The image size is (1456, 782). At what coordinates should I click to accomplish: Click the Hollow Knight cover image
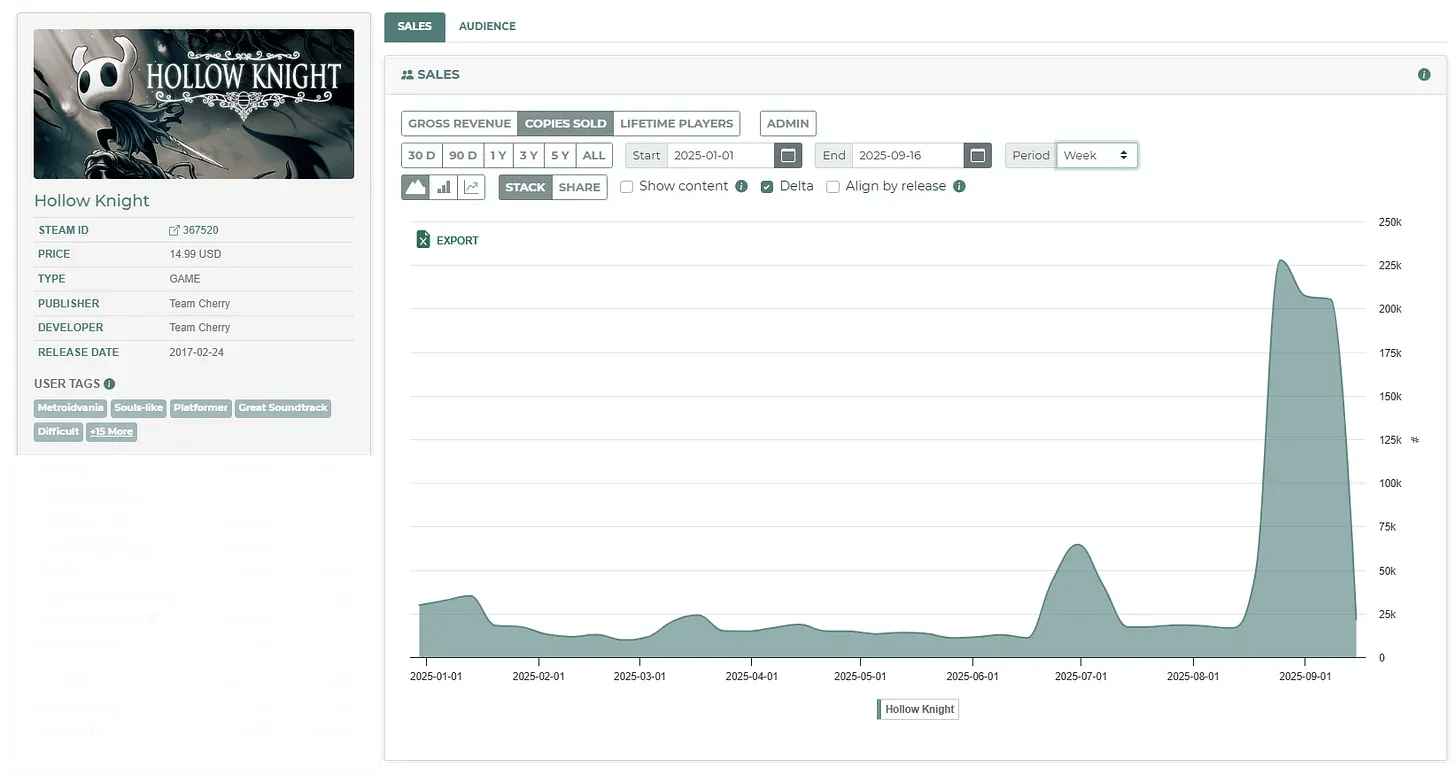coord(194,104)
